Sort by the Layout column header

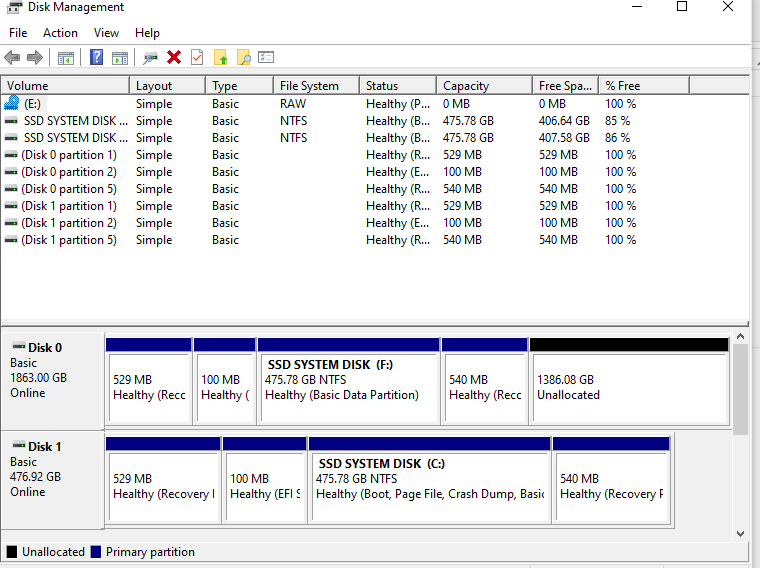click(168, 86)
